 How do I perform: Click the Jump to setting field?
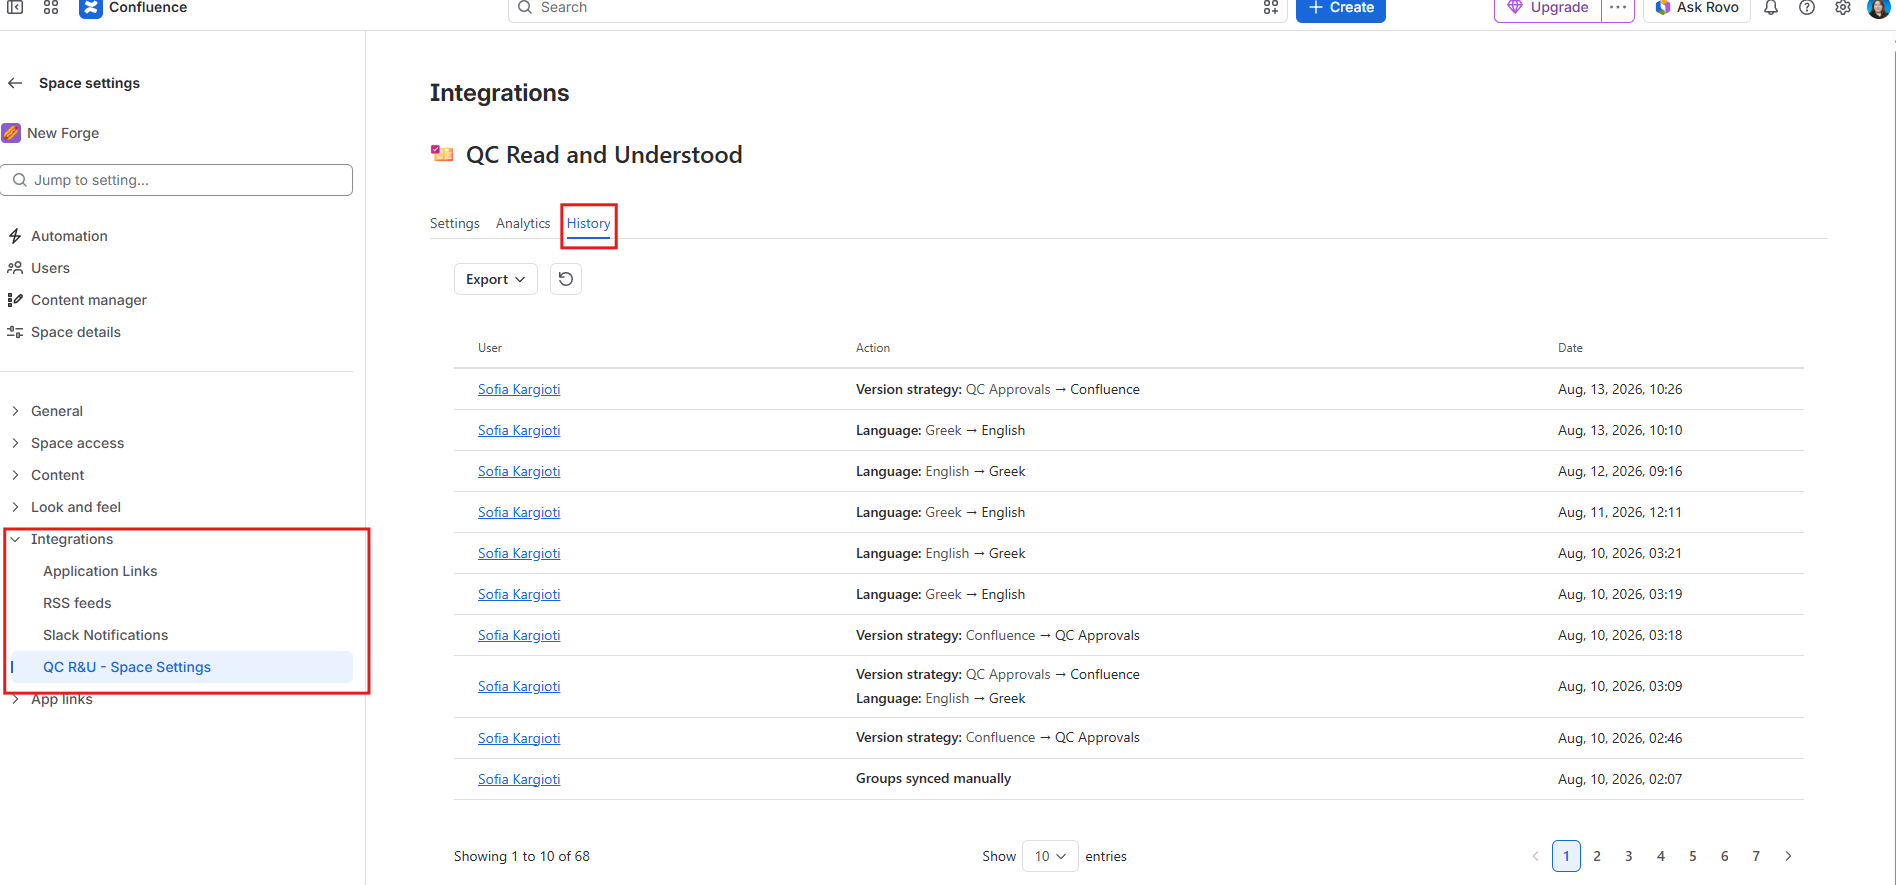click(177, 180)
